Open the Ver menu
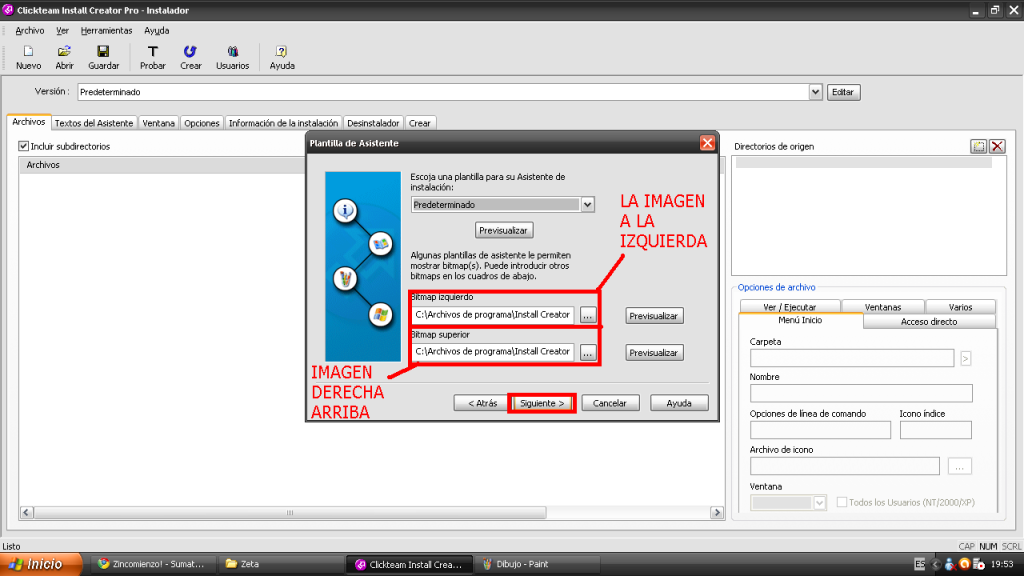 pos(62,31)
